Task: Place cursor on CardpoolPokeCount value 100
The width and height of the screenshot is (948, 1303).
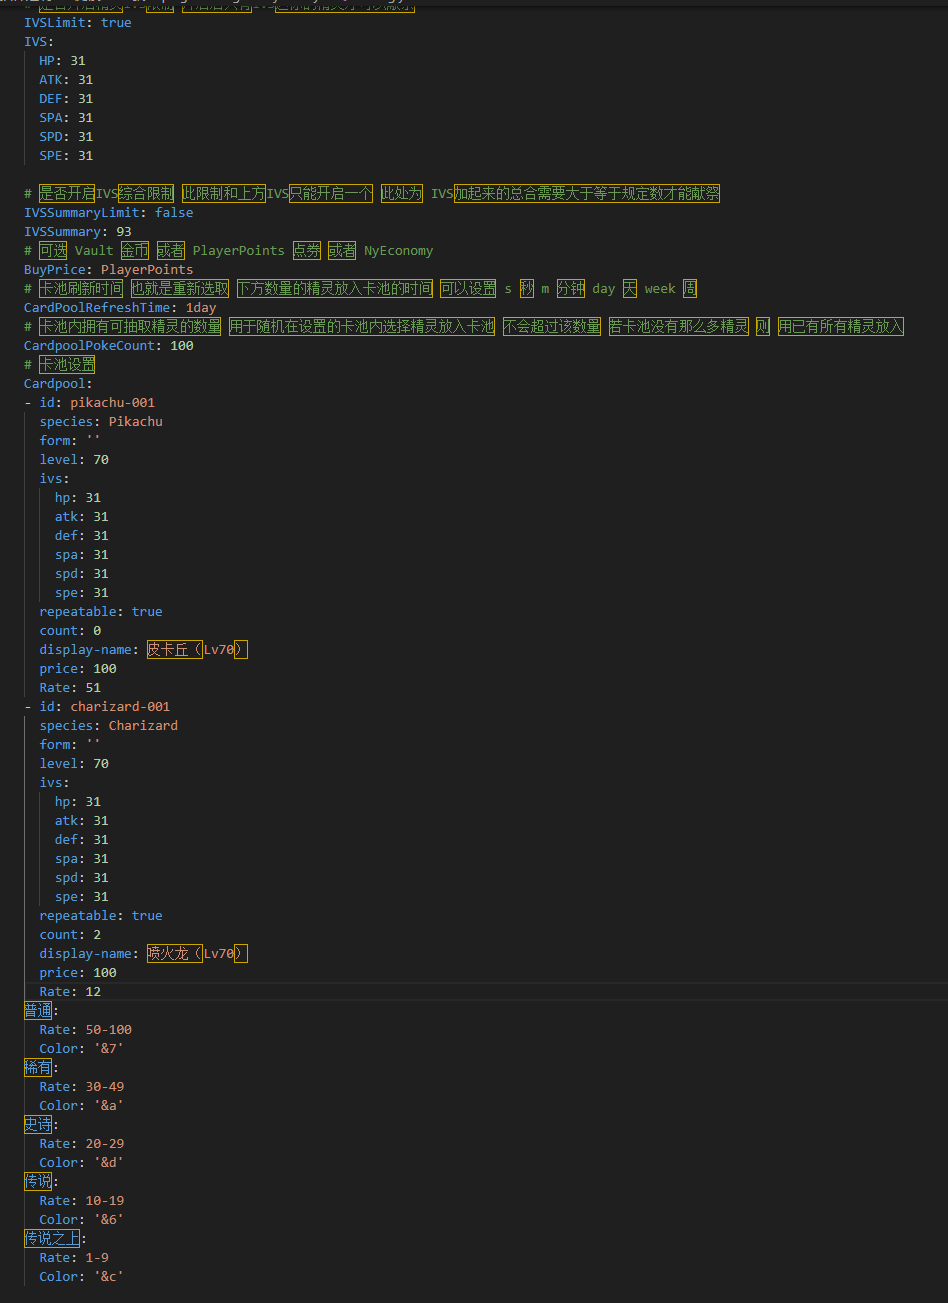Action: click(x=181, y=345)
